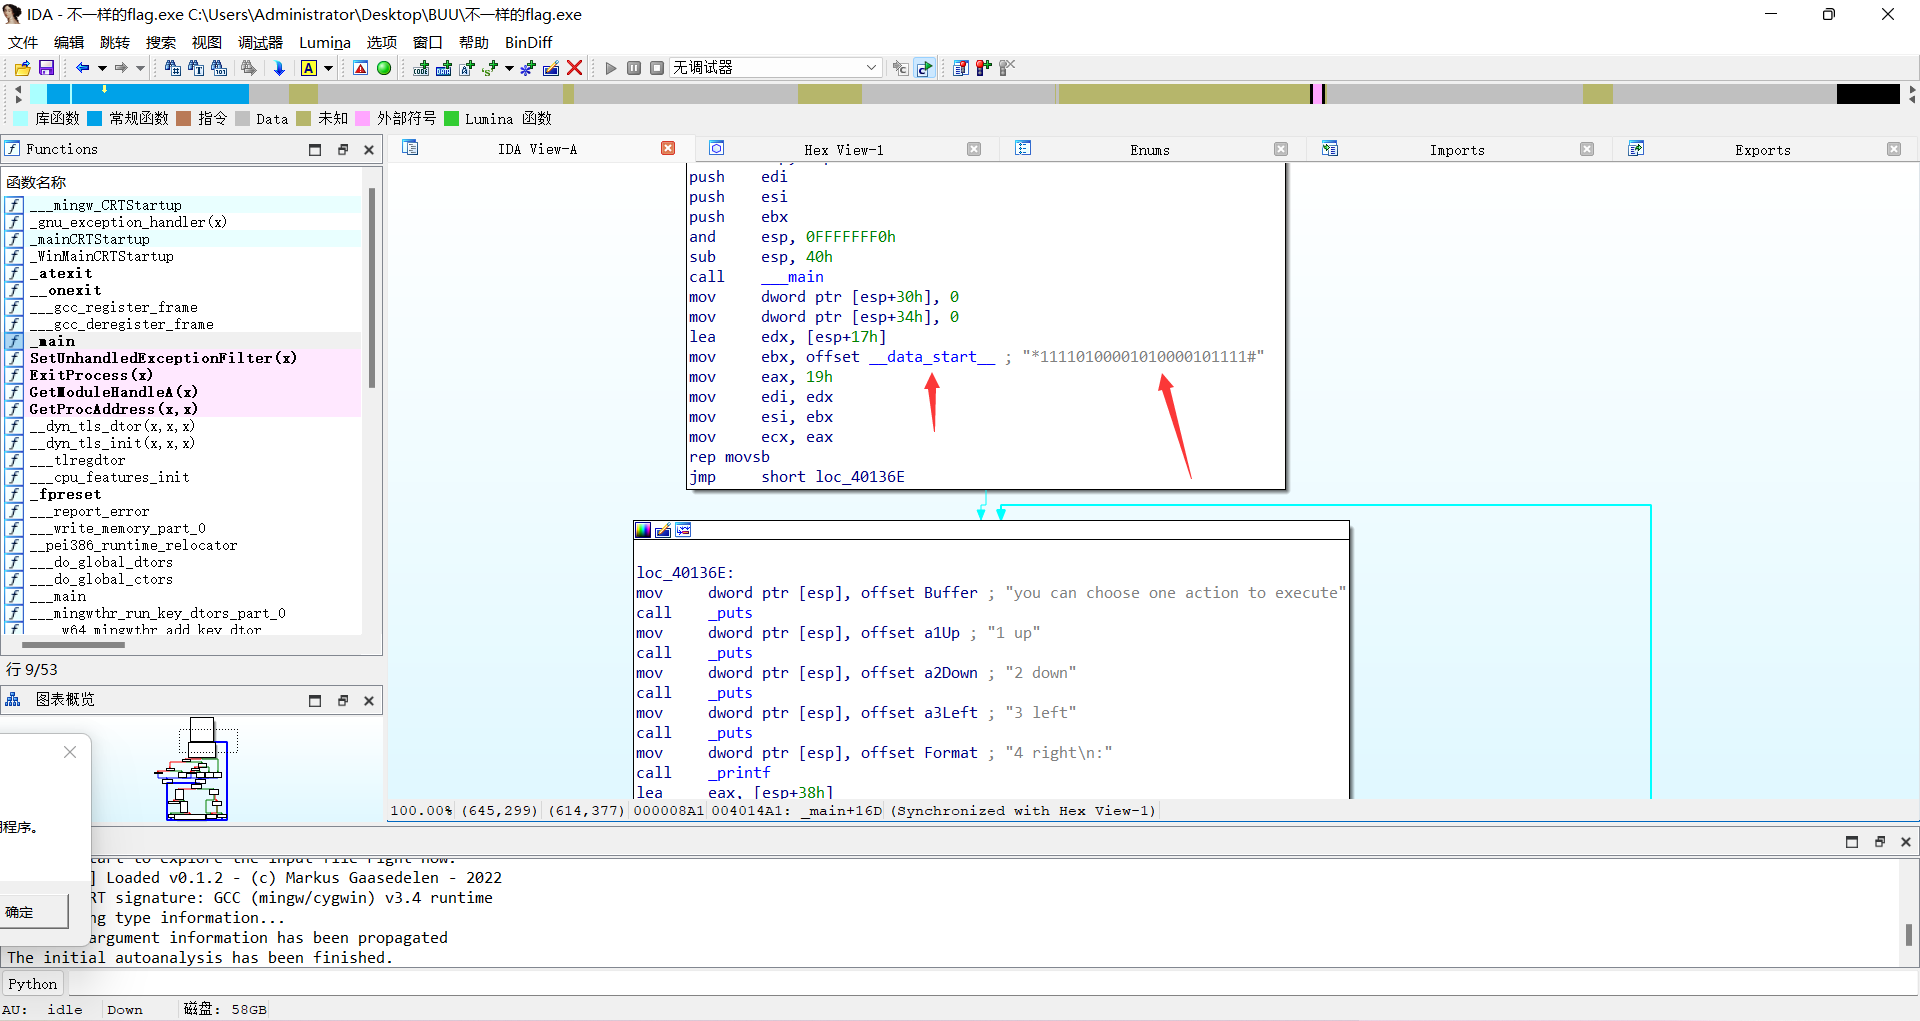
Task: Click the binary sequence search icon
Action: [219, 68]
